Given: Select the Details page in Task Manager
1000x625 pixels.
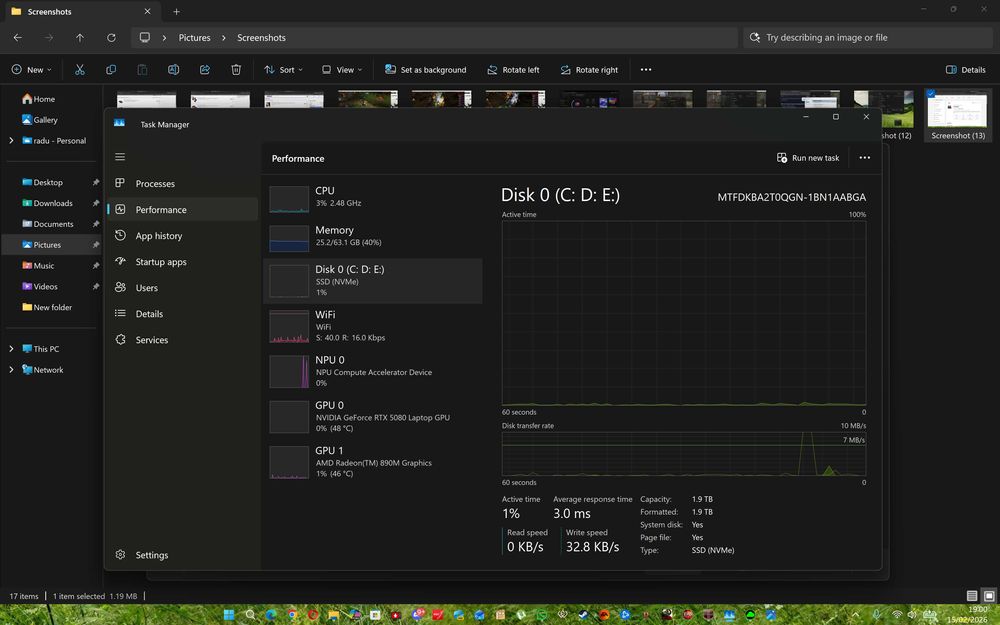Looking at the screenshot, I should click(x=149, y=314).
